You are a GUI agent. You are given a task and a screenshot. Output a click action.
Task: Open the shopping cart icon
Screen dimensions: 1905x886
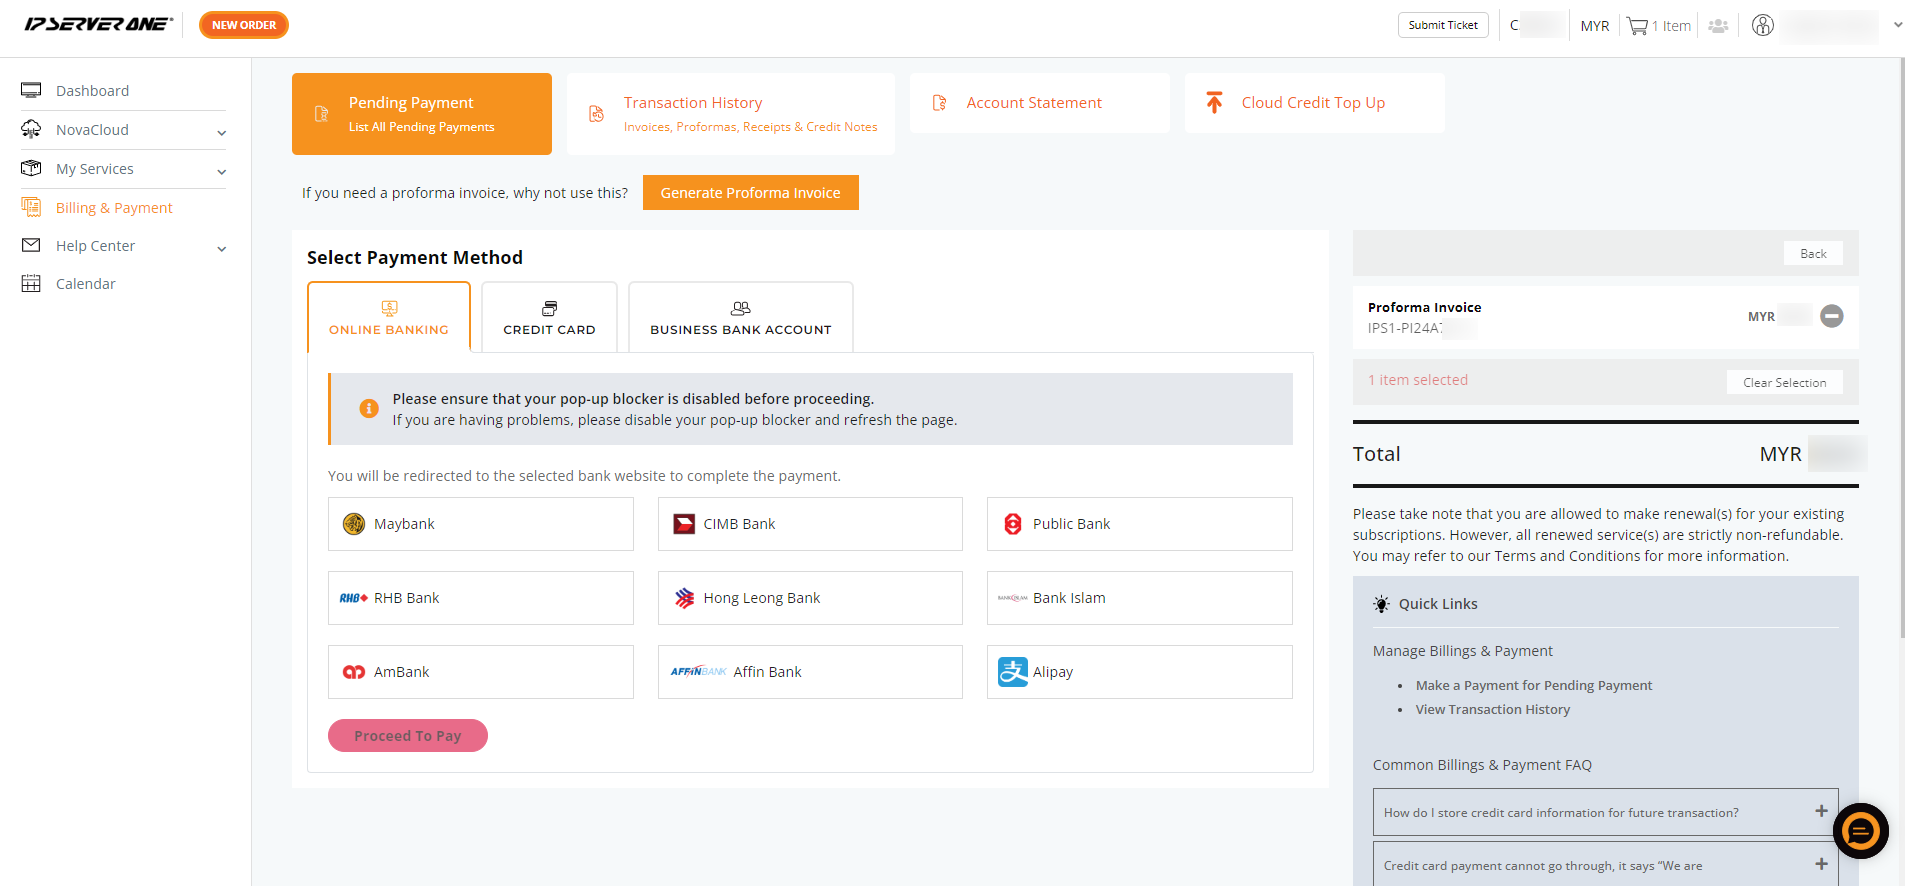pos(1637,26)
